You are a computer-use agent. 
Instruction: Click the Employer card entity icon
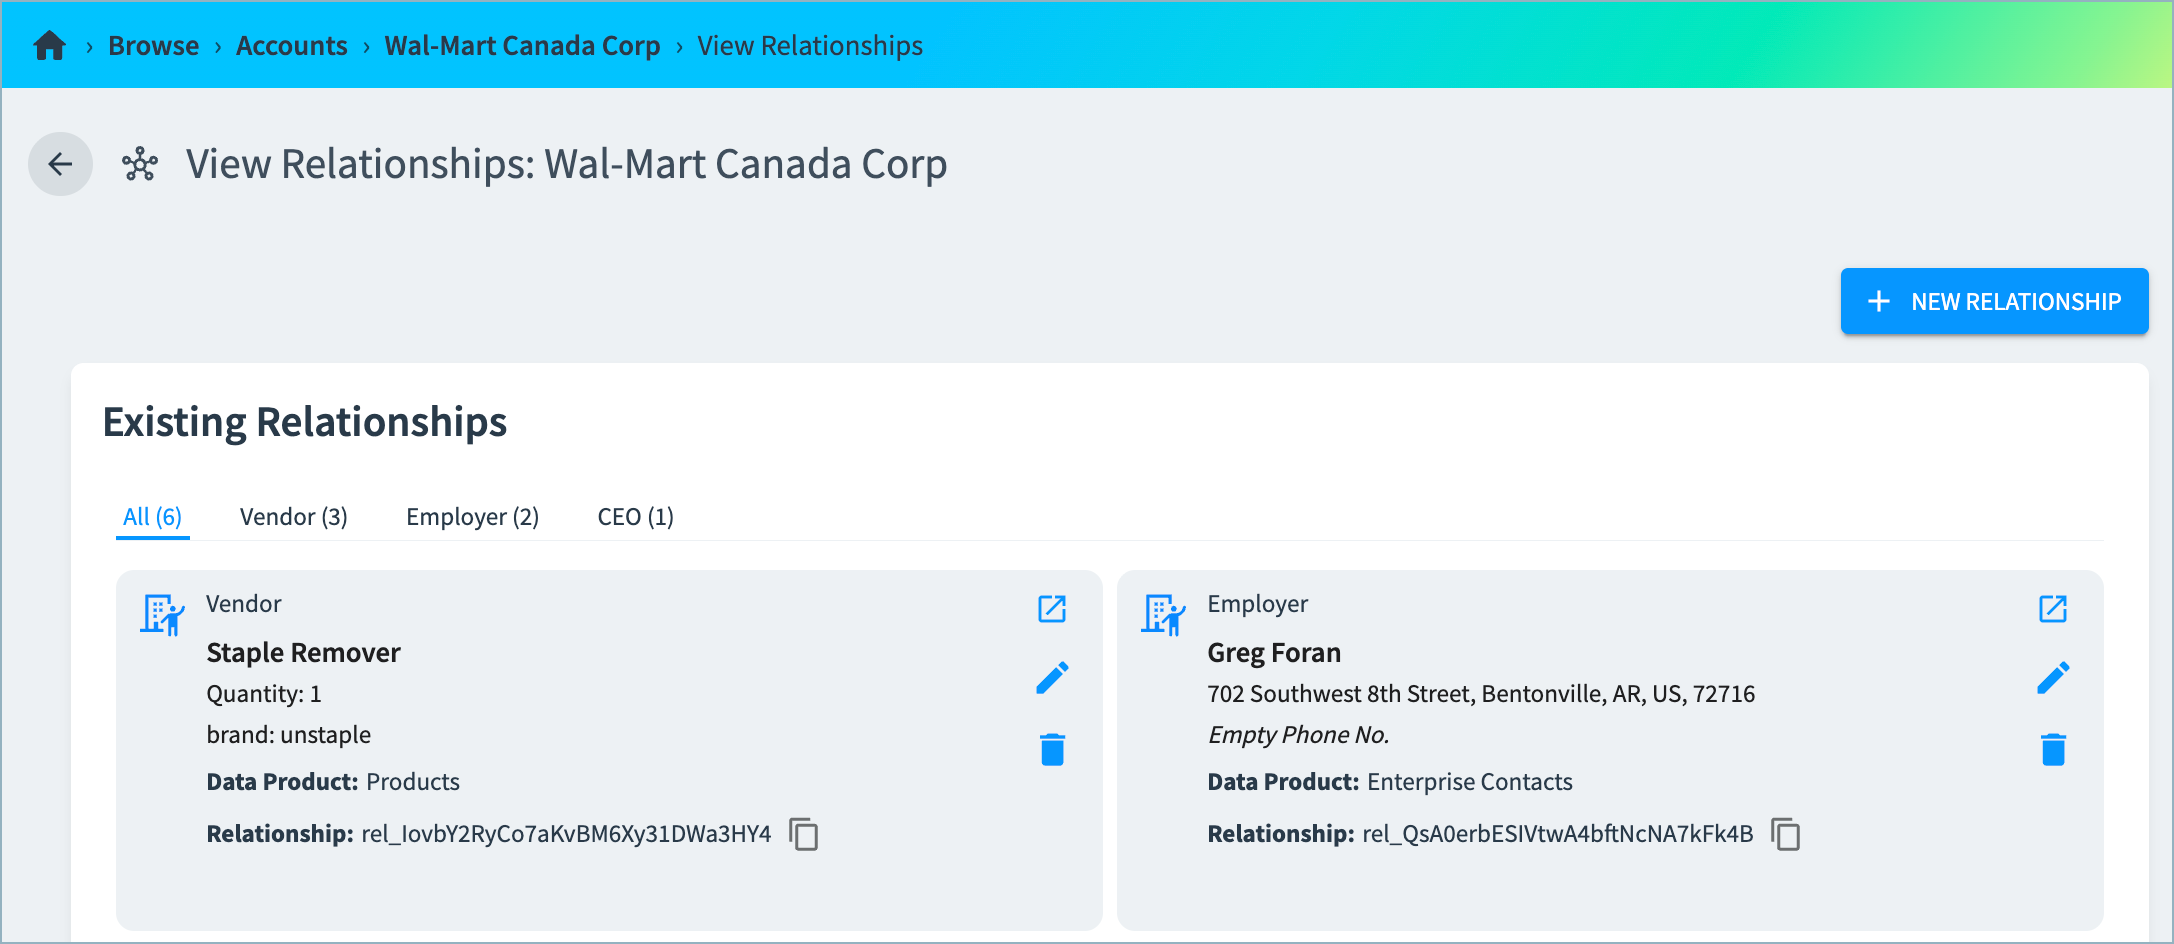1164,615
